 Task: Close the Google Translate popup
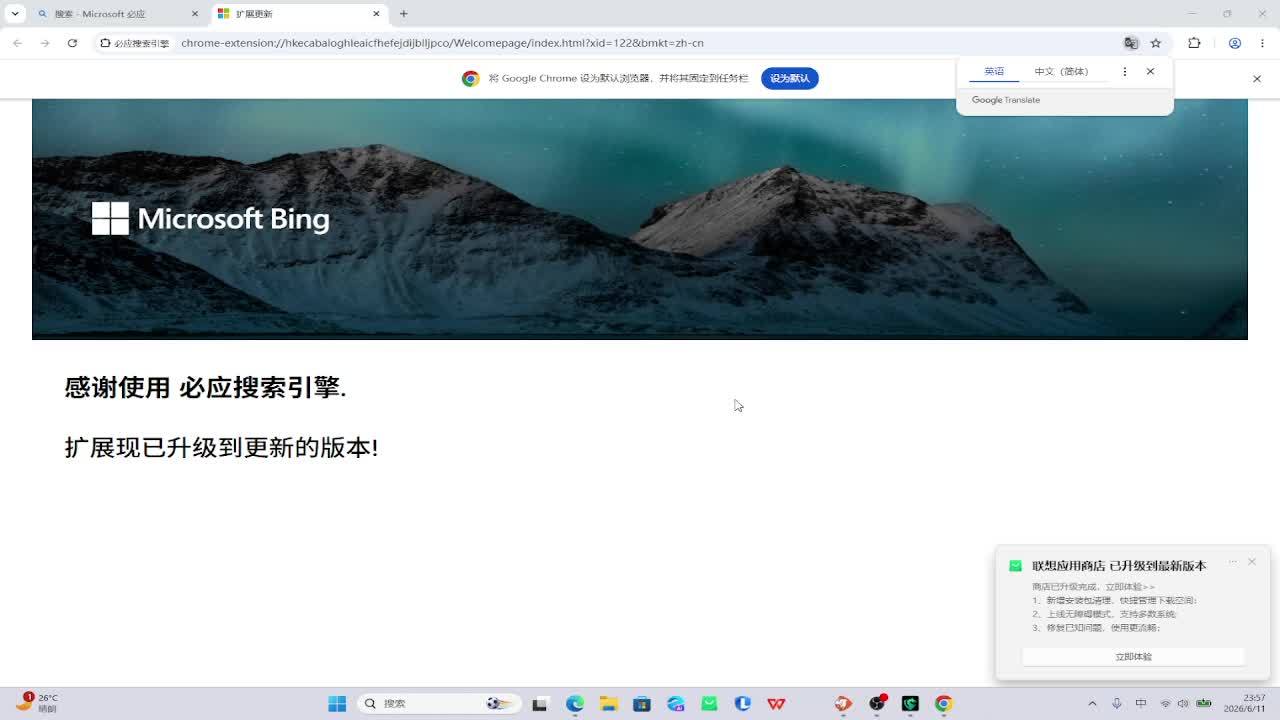[1150, 71]
